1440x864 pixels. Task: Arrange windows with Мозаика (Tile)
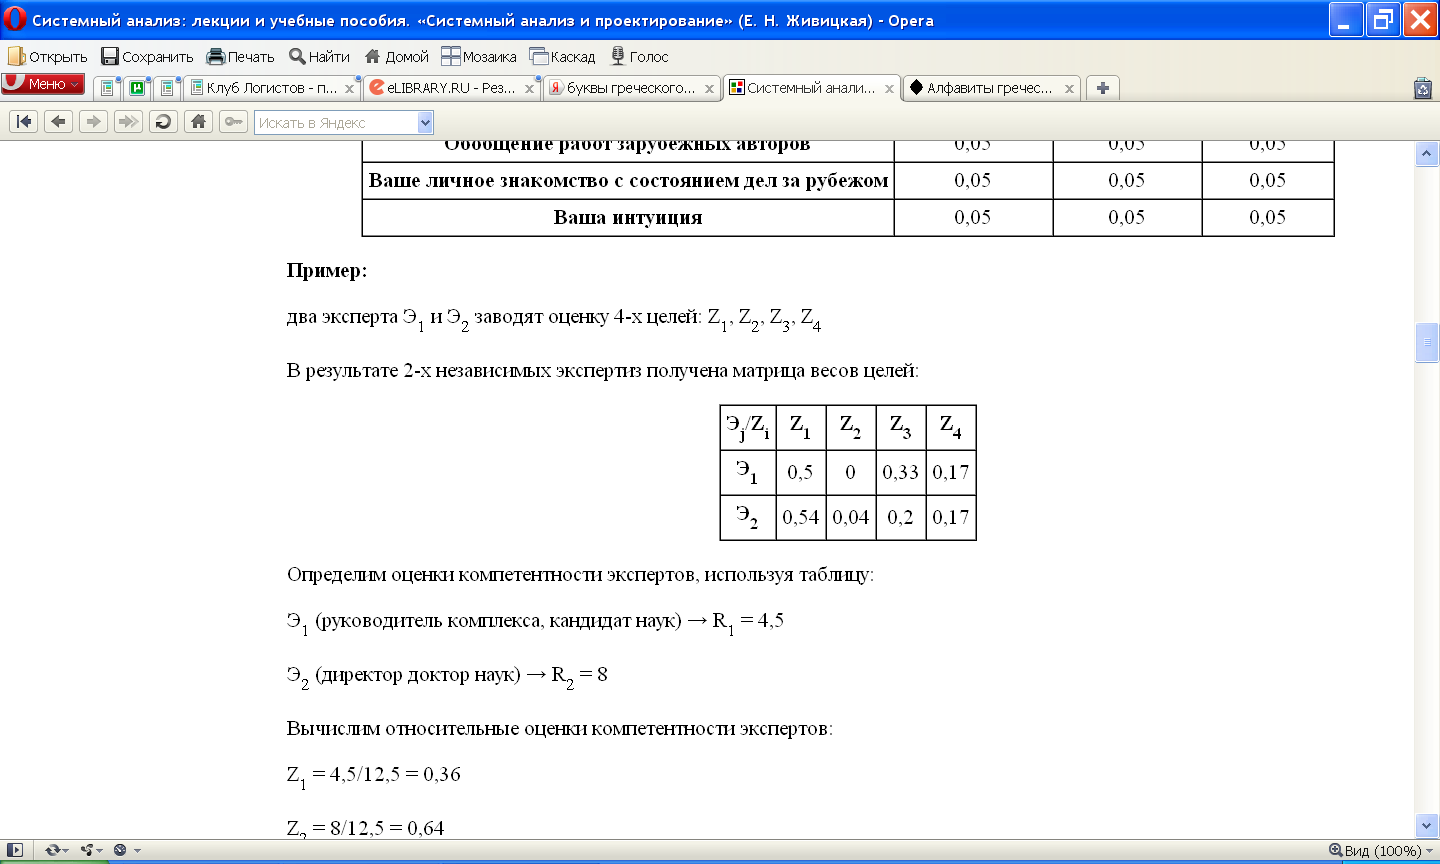click(x=479, y=56)
